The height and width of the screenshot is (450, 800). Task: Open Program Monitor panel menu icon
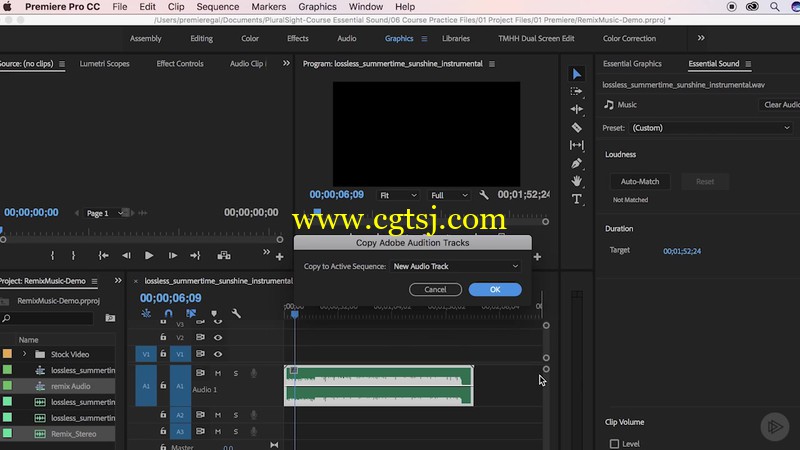click(492, 64)
